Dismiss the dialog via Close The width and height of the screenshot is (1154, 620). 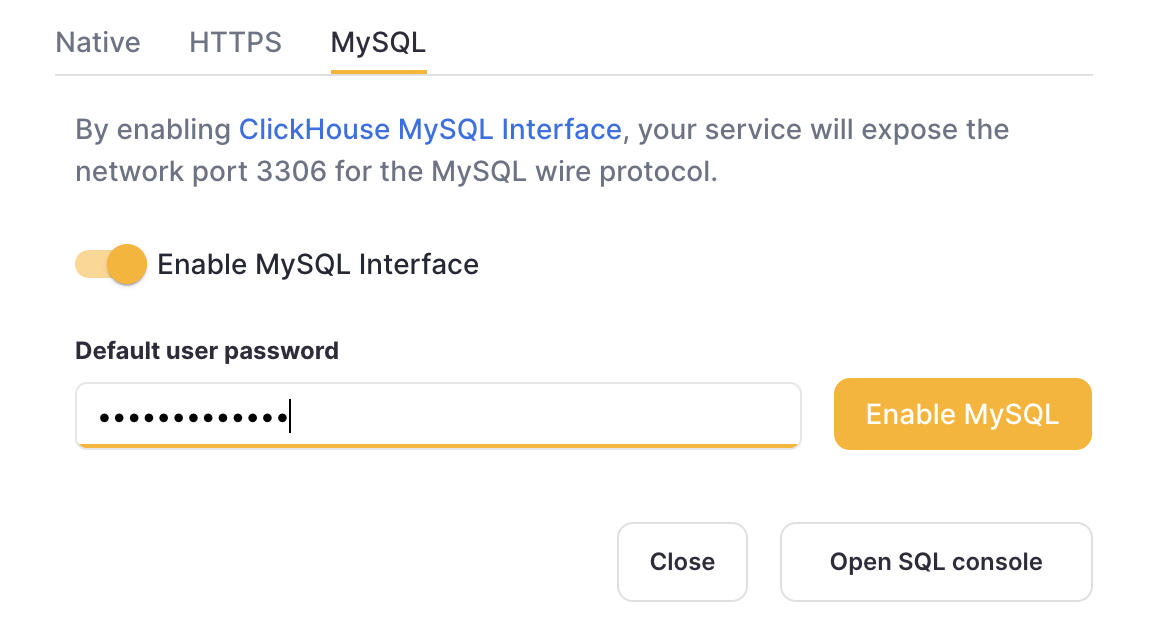(682, 561)
